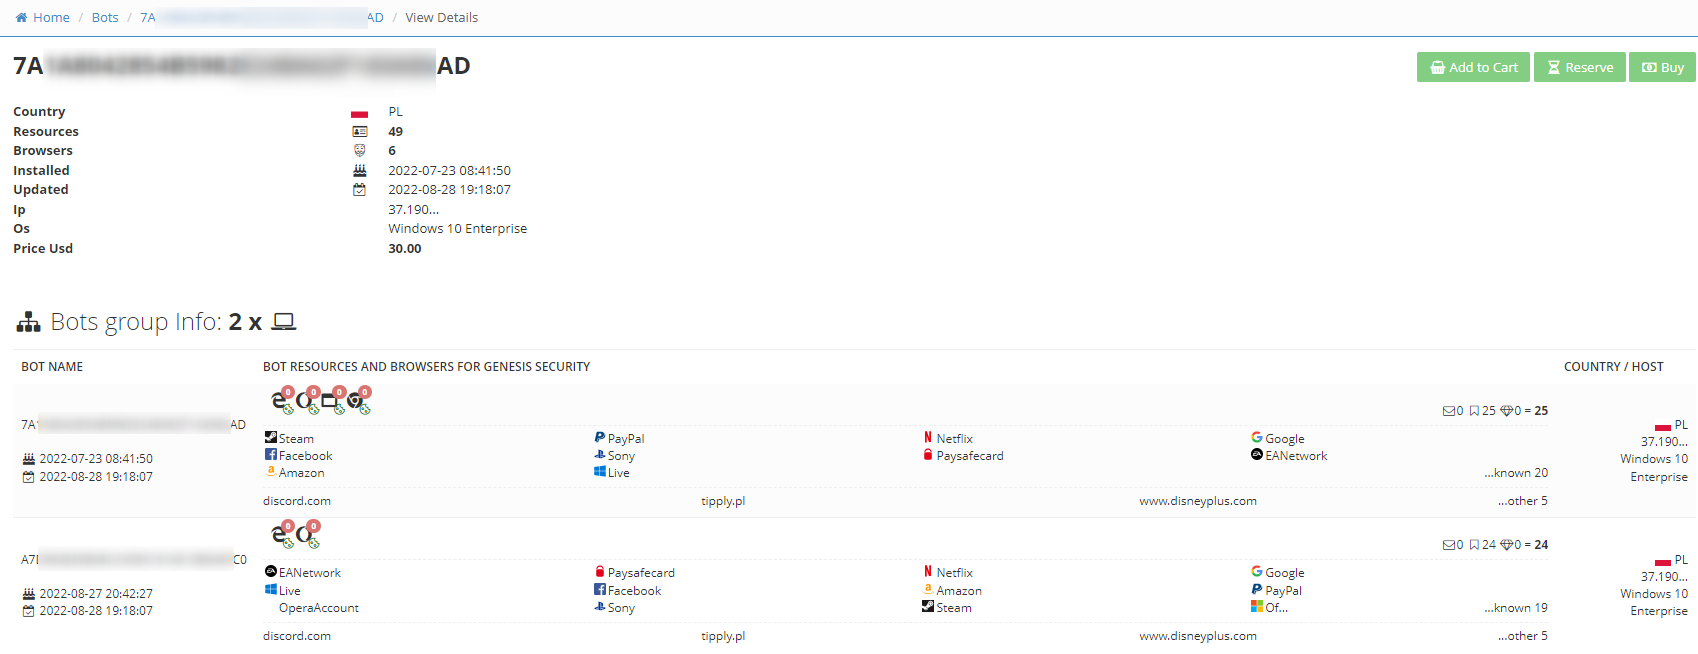Click the Windows Live icon in second bot row

point(270,589)
